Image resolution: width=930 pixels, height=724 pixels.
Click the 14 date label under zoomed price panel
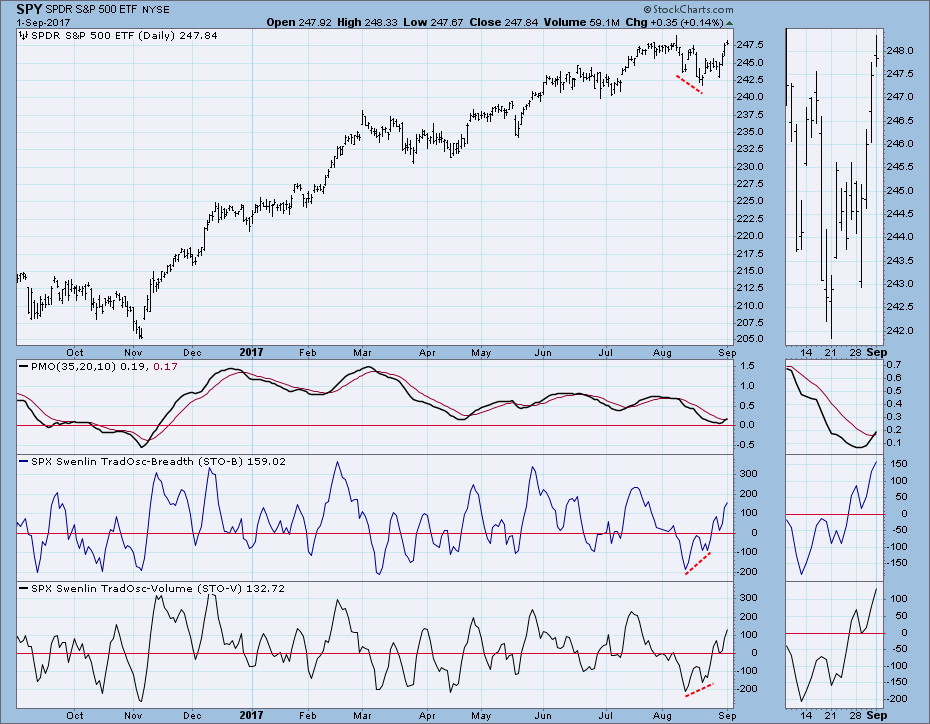coord(806,353)
